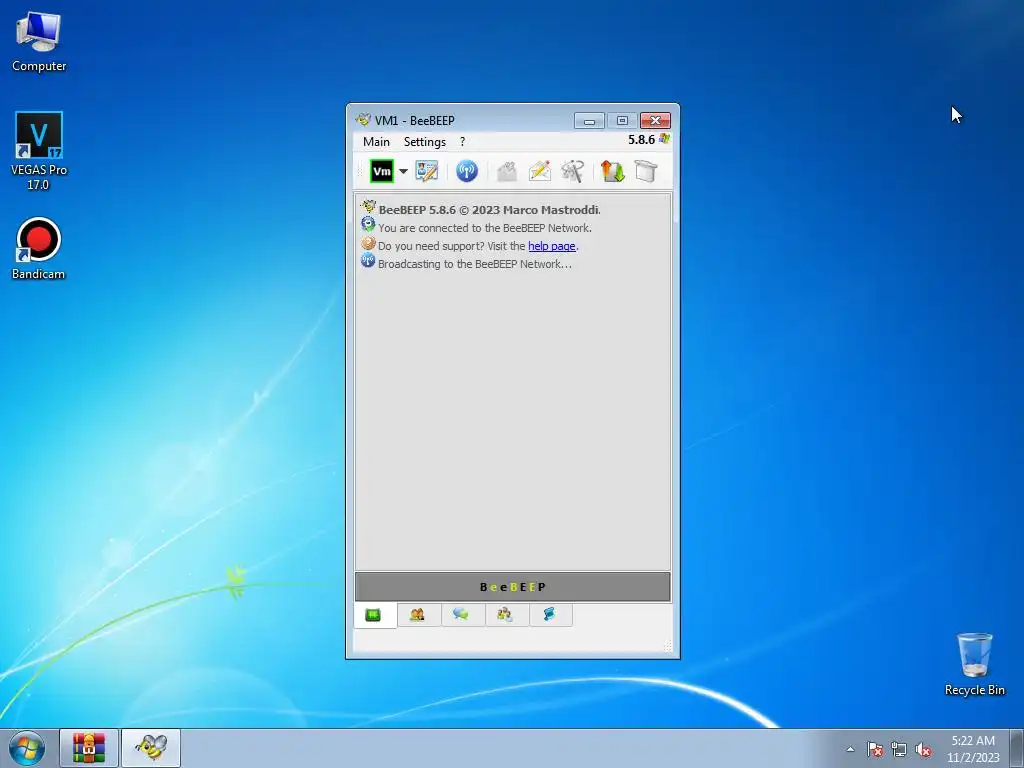Click the blue broadcast antenna icon
The height and width of the screenshot is (768, 1024).
click(x=466, y=171)
